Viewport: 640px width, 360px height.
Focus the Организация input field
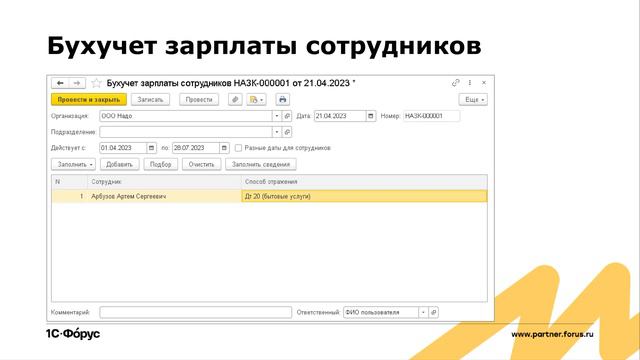186,116
